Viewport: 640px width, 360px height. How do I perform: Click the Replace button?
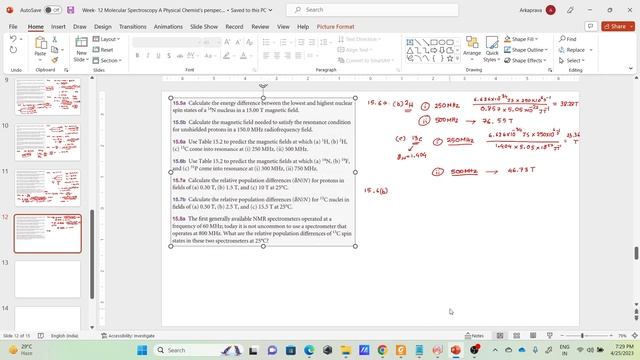572,50
